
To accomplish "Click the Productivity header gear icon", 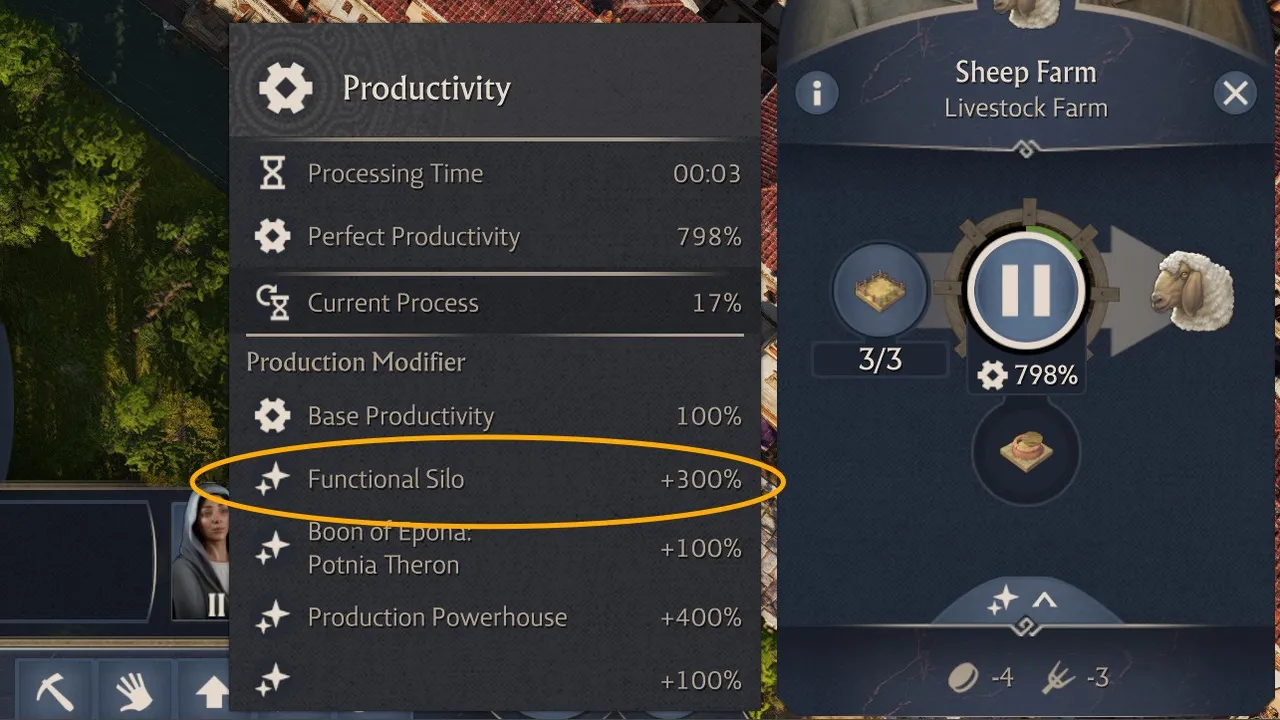I will 285,88.
